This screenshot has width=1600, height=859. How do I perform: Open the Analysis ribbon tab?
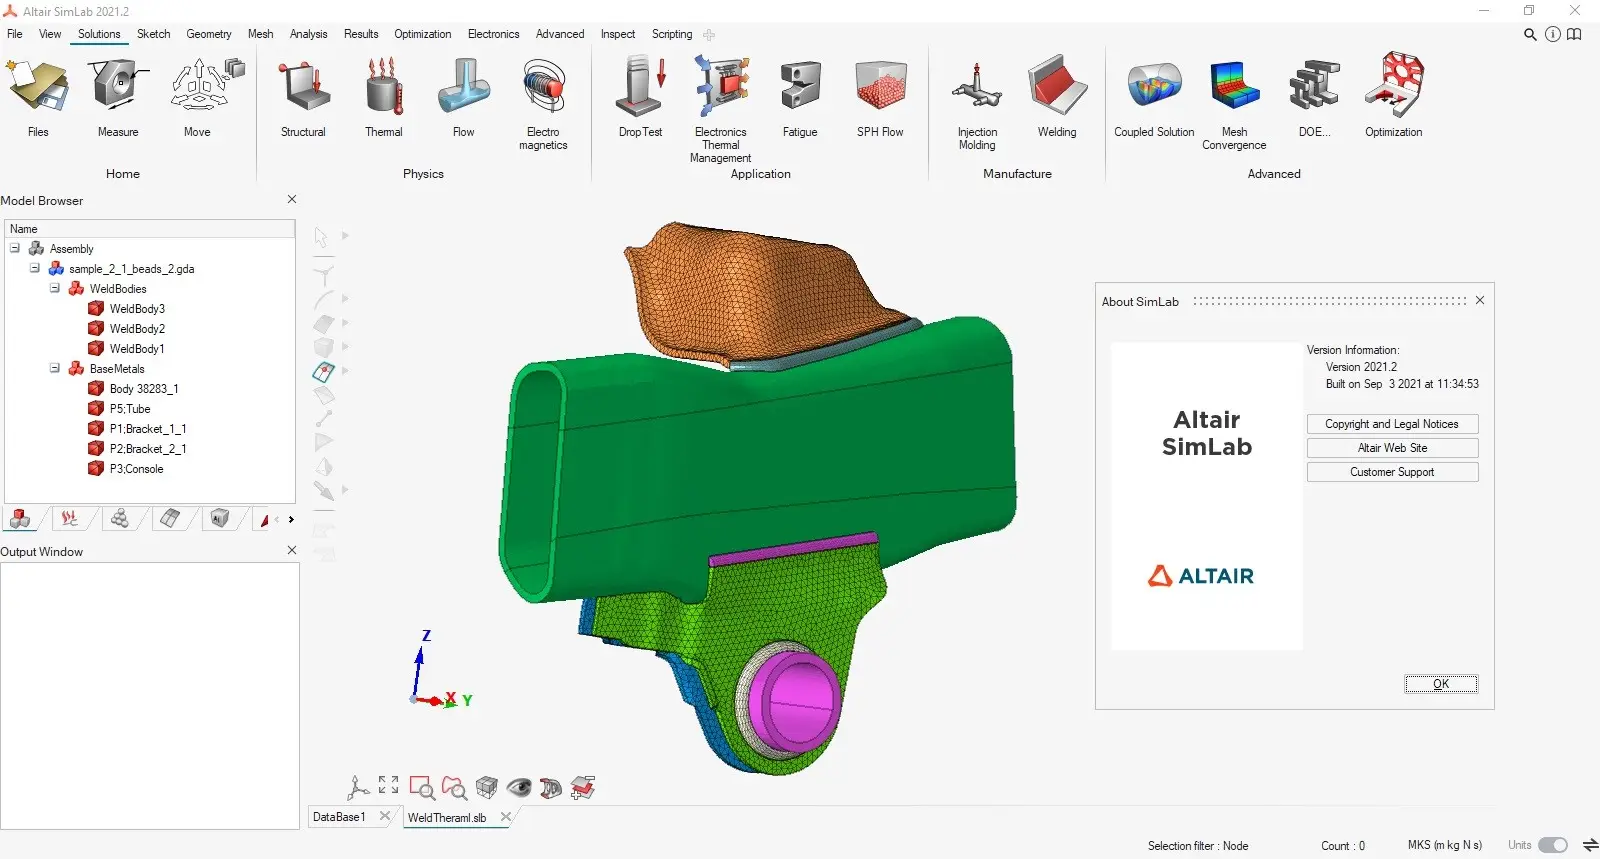point(309,34)
